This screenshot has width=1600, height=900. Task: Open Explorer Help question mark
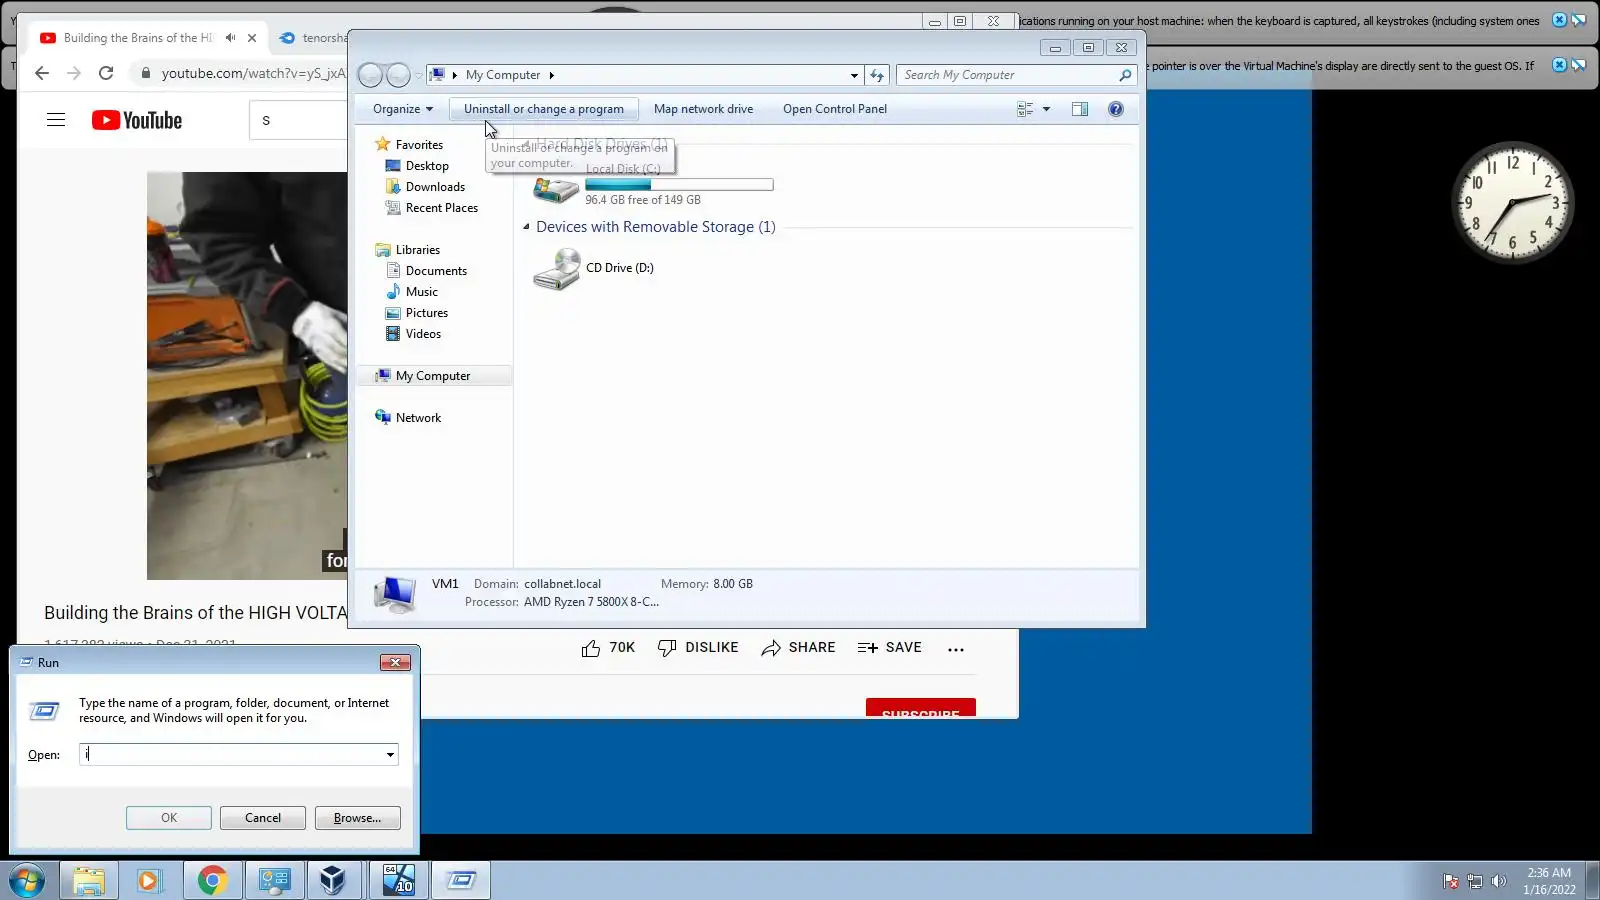[1116, 109]
